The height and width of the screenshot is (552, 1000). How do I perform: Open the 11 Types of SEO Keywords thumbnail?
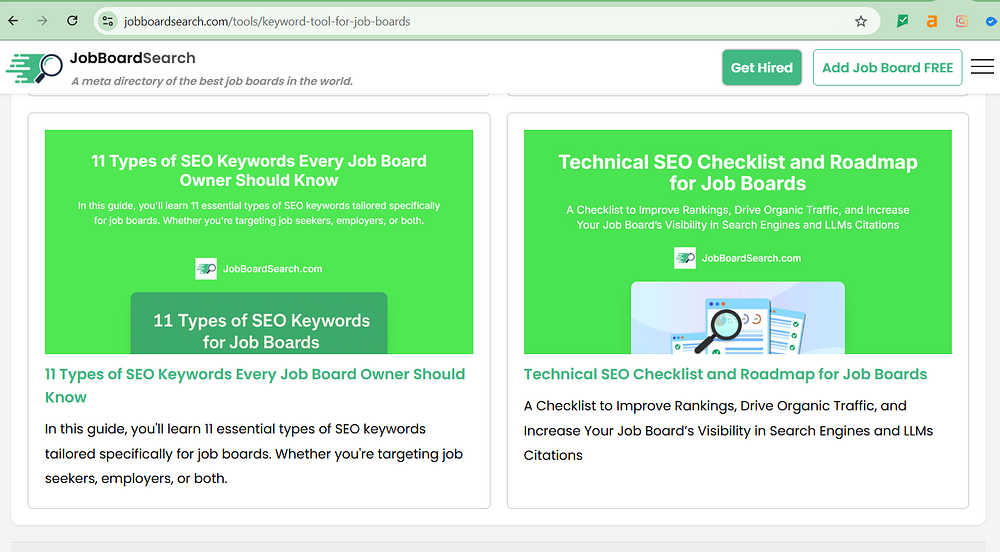259,242
